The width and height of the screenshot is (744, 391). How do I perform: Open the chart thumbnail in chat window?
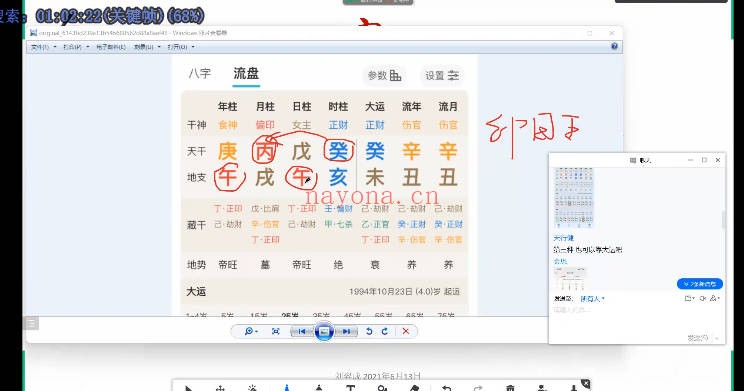(574, 197)
